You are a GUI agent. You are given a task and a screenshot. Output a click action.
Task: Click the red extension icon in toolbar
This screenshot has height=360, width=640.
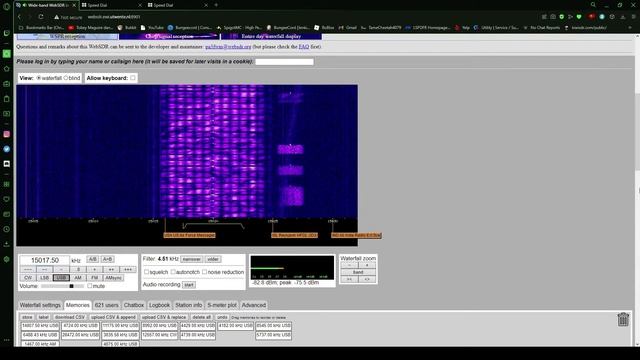pyautogui.click(x=591, y=17)
